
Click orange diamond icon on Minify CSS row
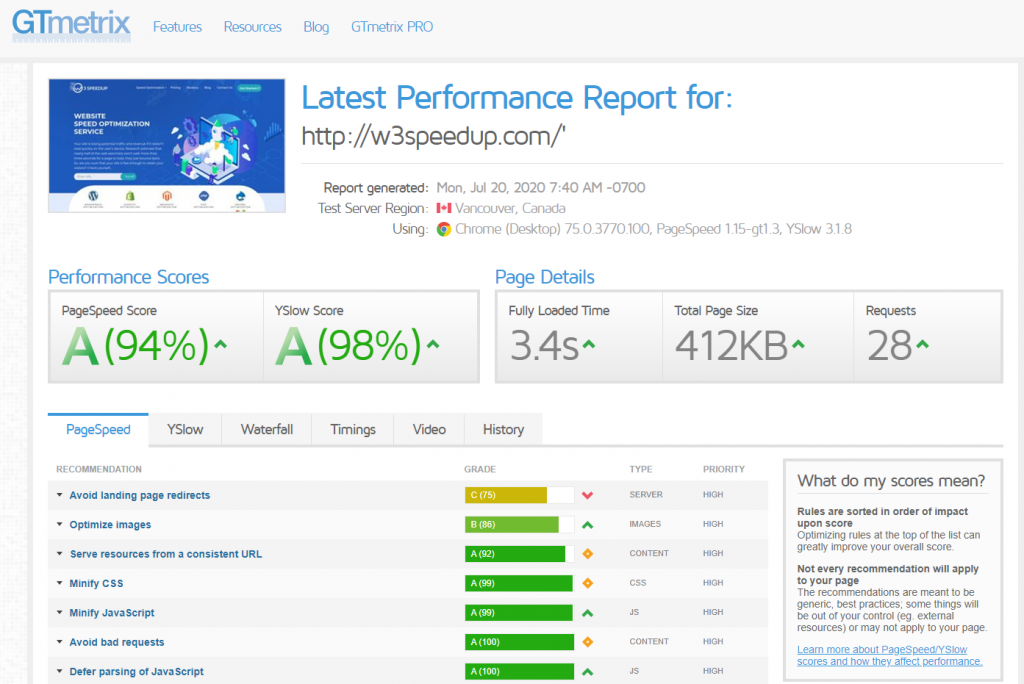pos(588,583)
